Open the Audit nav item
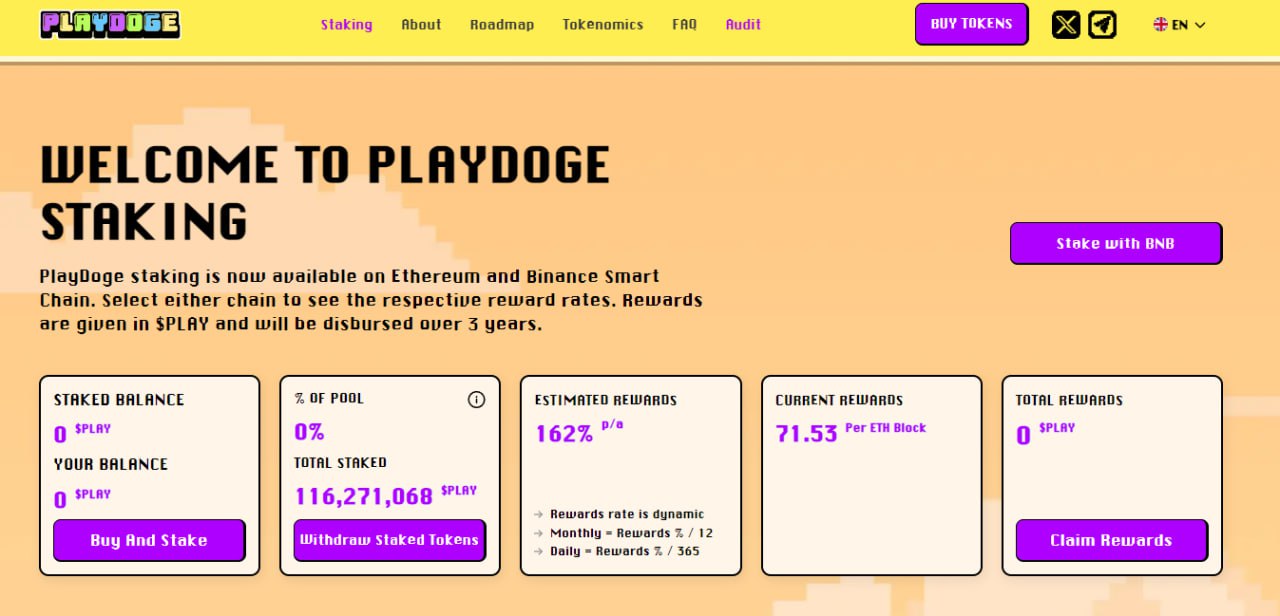The height and width of the screenshot is (616, 1280). coord(743,24)
